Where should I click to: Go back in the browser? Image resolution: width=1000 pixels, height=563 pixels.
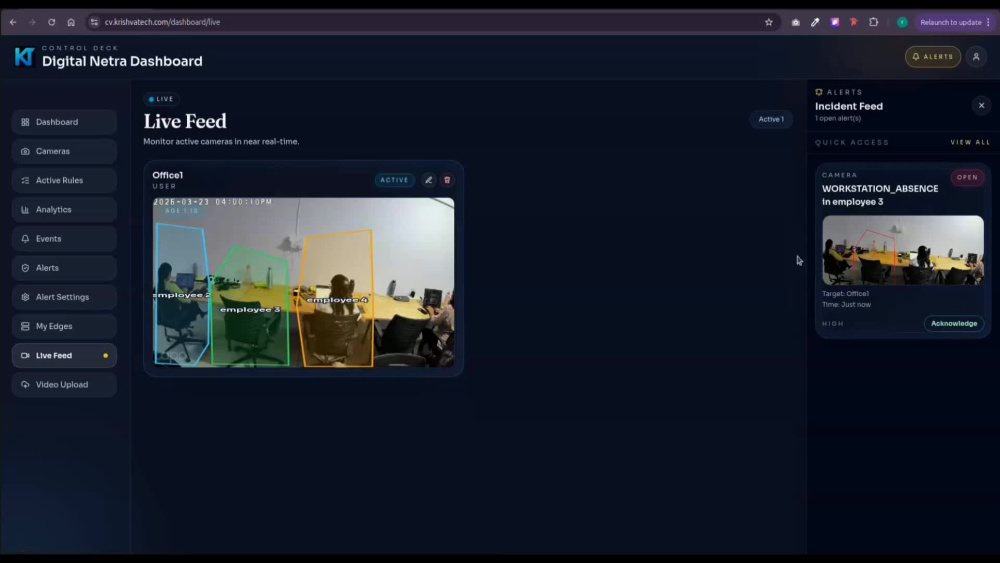pos(13,22)
